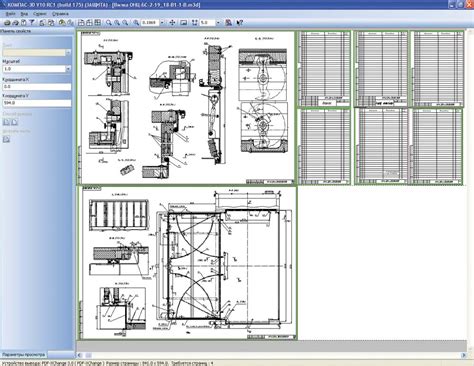This screenshot has height=366, width=474.
Task: Click the 5.0 value field in toolbar
Action: click(x=208, y=23)
